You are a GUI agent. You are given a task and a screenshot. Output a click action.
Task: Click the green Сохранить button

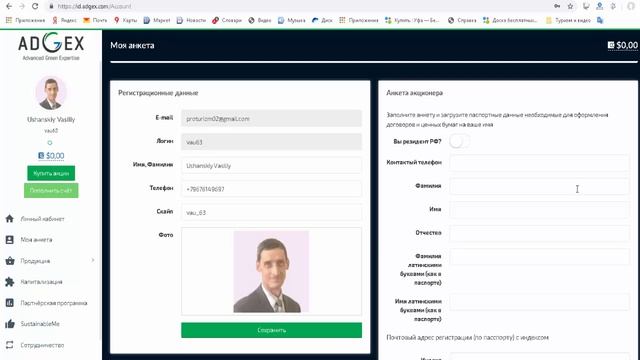tap(271, 330)
